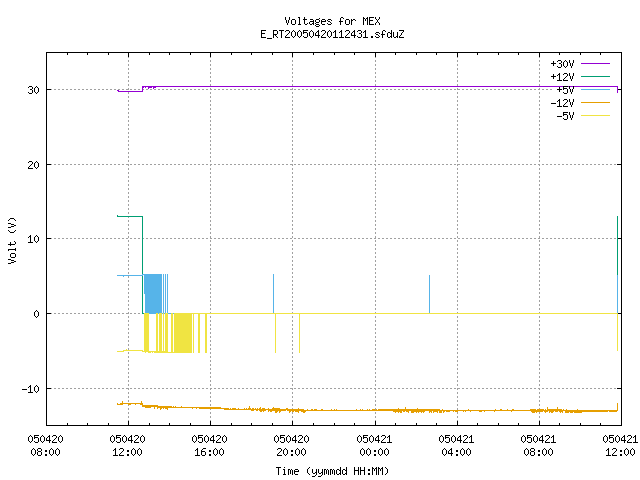Click the x-axis label '050421 04:00'

coord(456,446)
